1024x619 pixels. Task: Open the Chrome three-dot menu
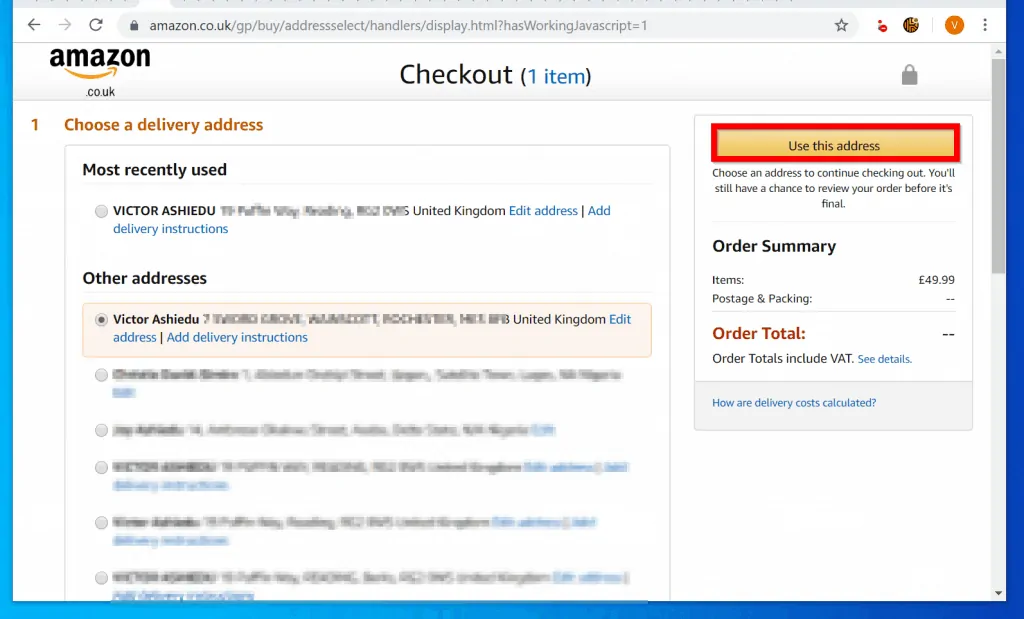[x=985, y=25]
